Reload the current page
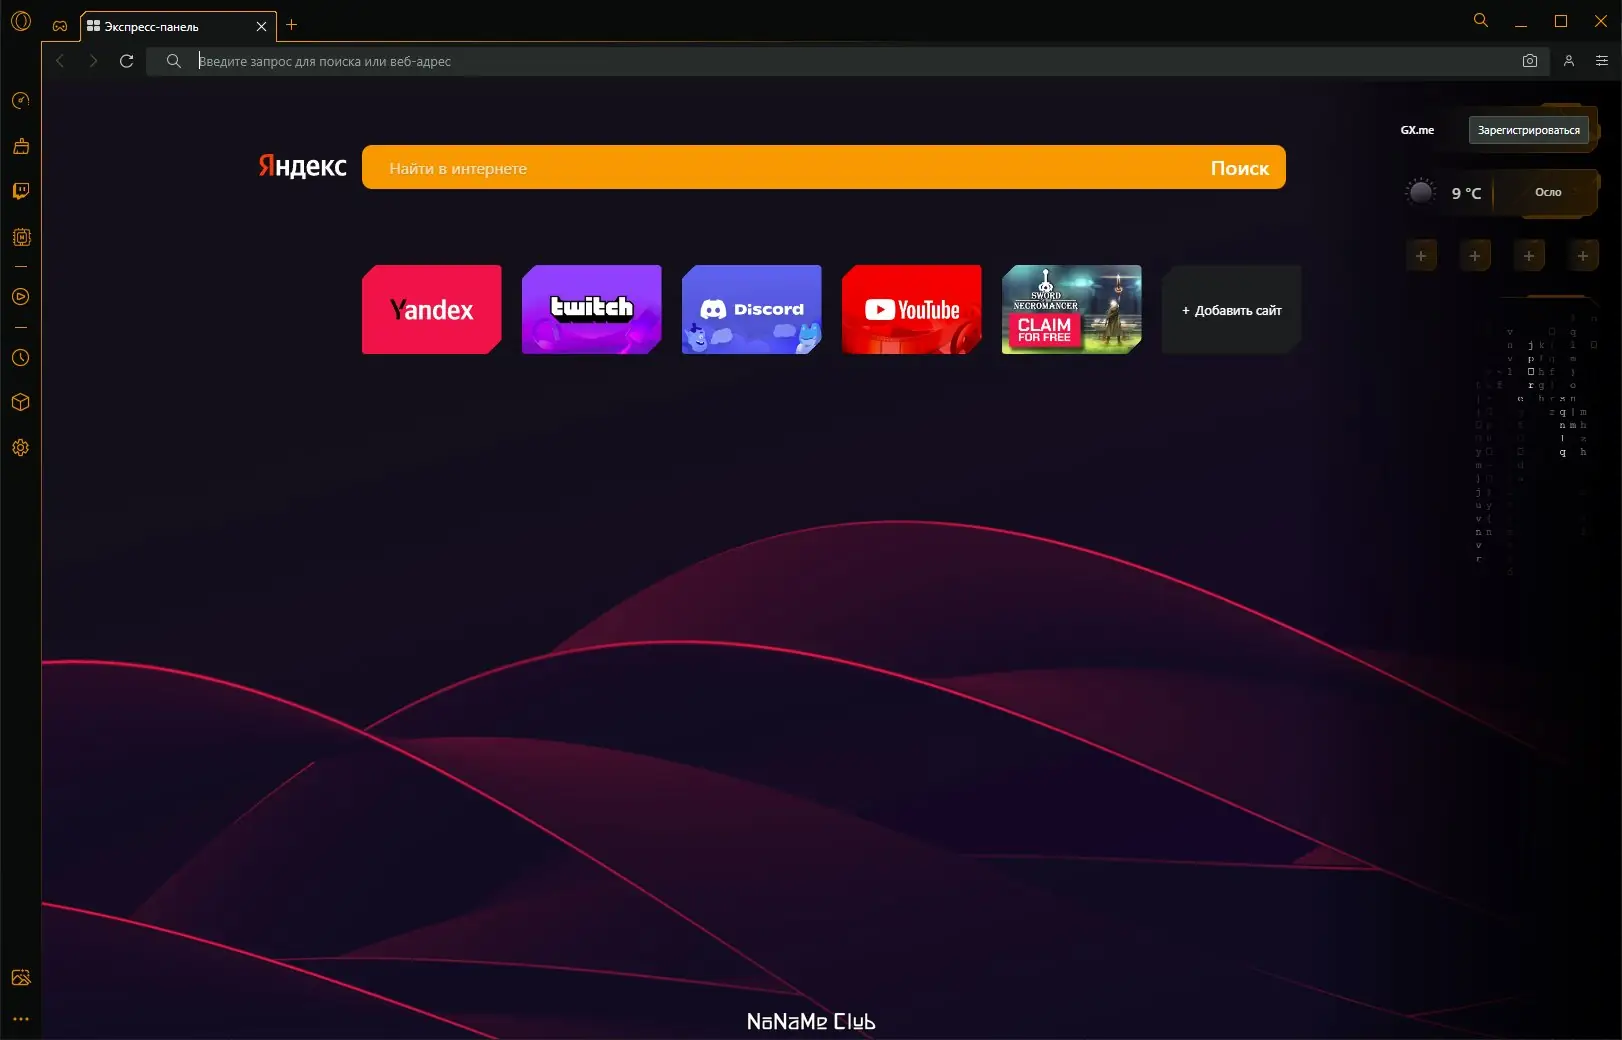This screenshot has height=1040, width=1622. (x=127, y=61)
